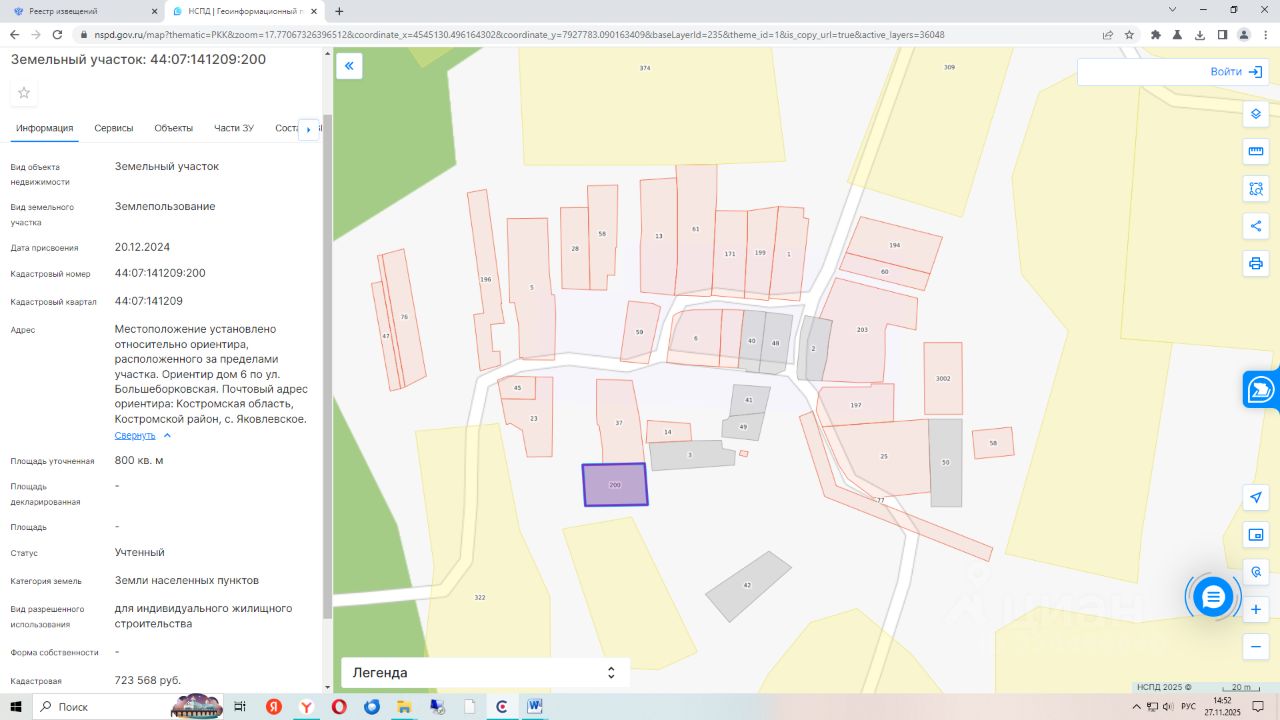Screen dimensions: 1280x720
Task: Collapse the info side panel
Action: point(349,66)
